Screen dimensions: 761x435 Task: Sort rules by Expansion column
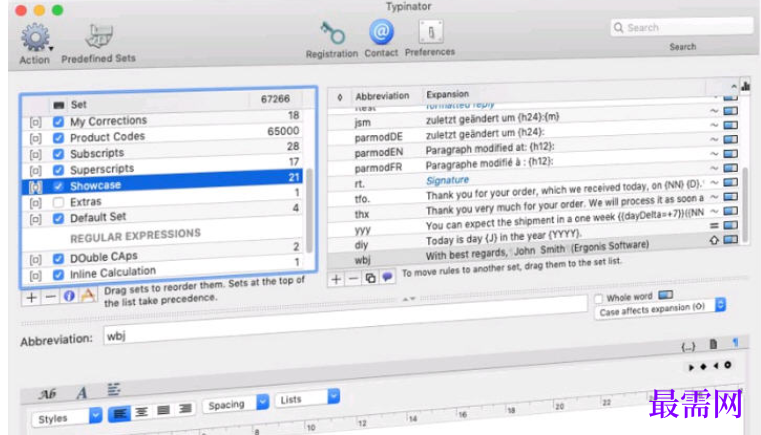point(447,94)
